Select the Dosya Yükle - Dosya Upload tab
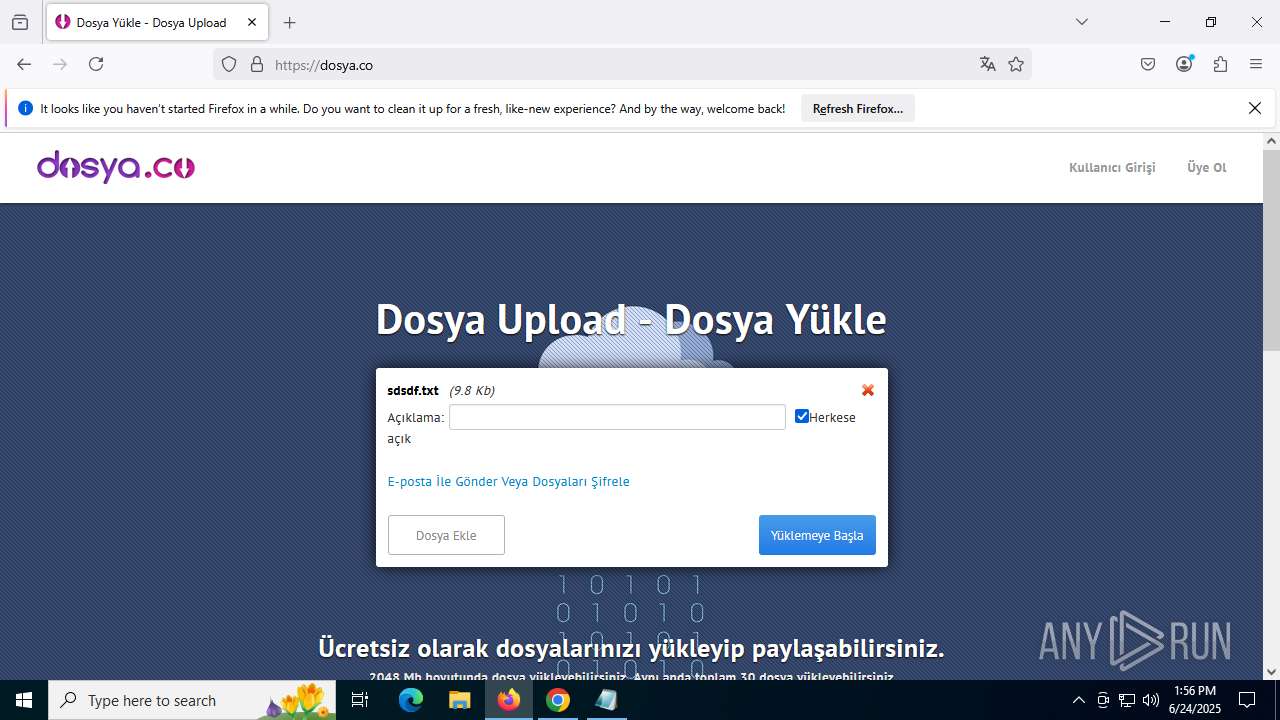 [x=157, y=22]
